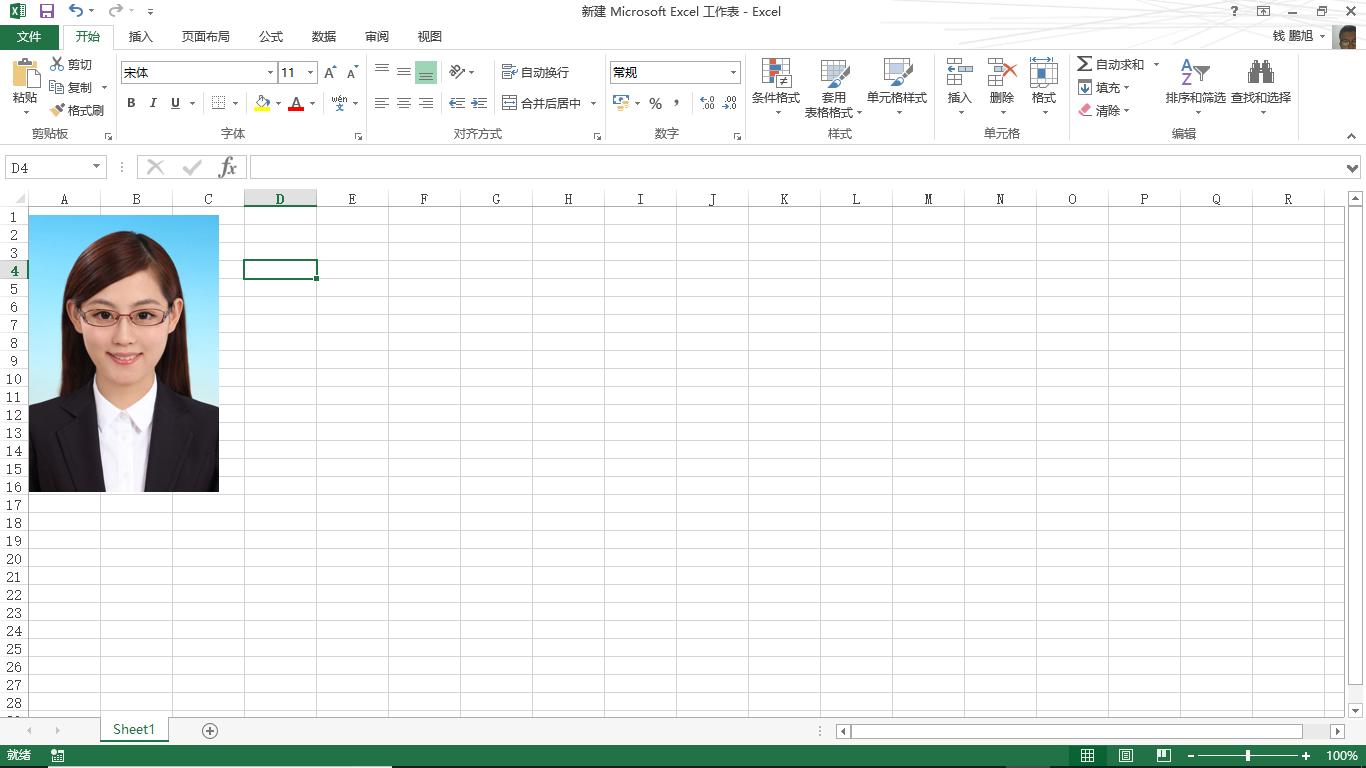The height and width of the screenshot is (768, 1366).
Task: Toggle wrap text (自动换行)
Action: tap(536, 71)
